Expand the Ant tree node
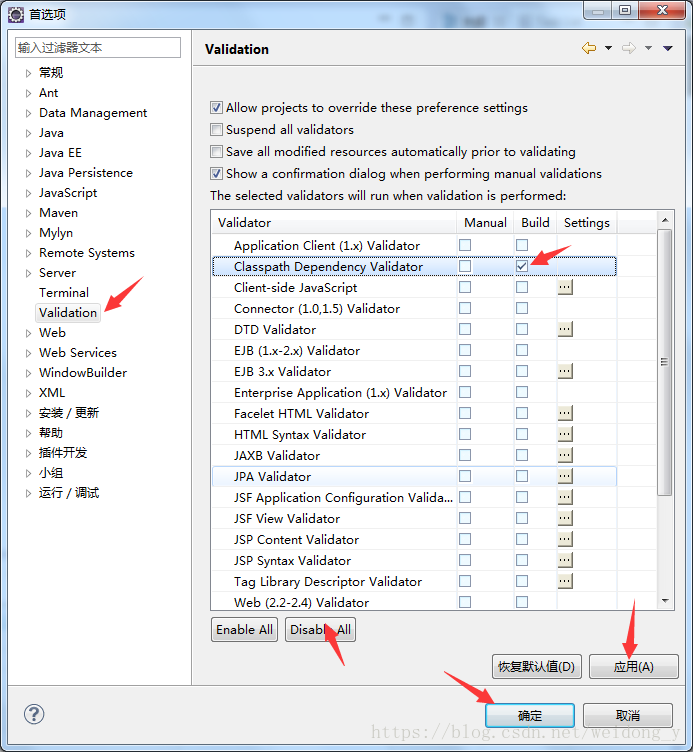This screenshot has width=693, height=752. [x=28, y=93]
